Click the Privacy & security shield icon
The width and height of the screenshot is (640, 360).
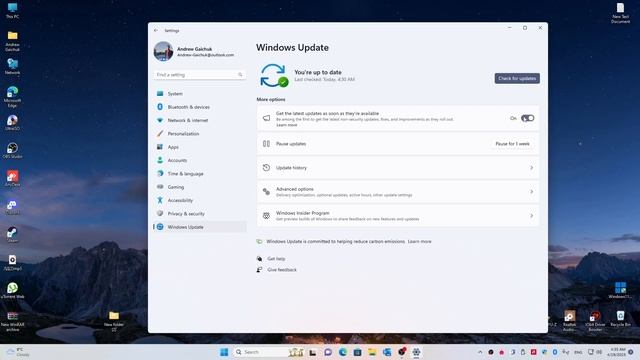pyautogui.click(x=160, y=213)
